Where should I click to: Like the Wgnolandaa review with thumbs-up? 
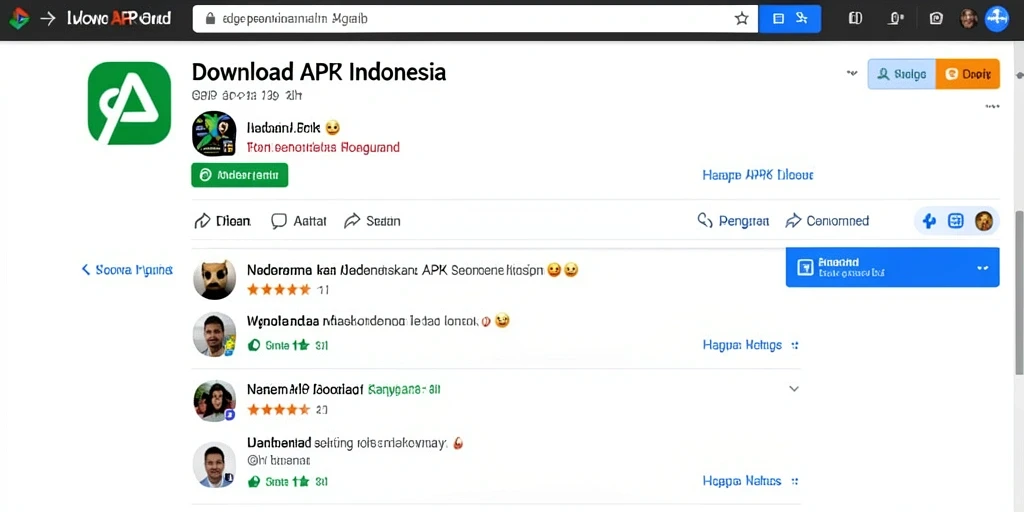254,345
